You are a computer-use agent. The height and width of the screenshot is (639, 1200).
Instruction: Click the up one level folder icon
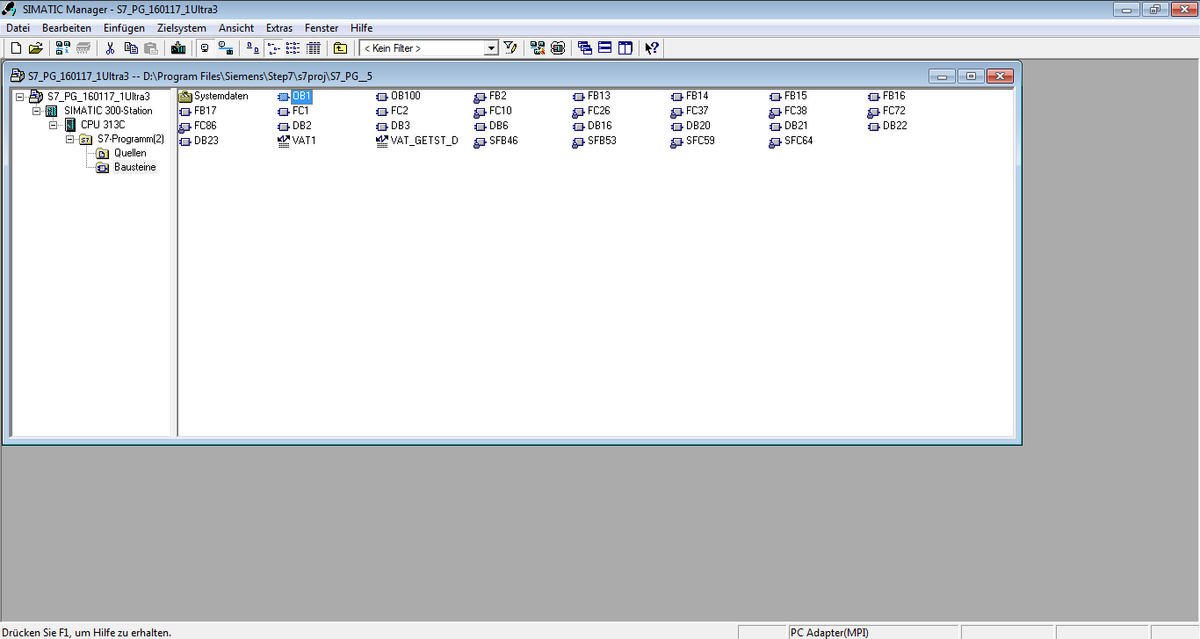(x=340, y=48)
